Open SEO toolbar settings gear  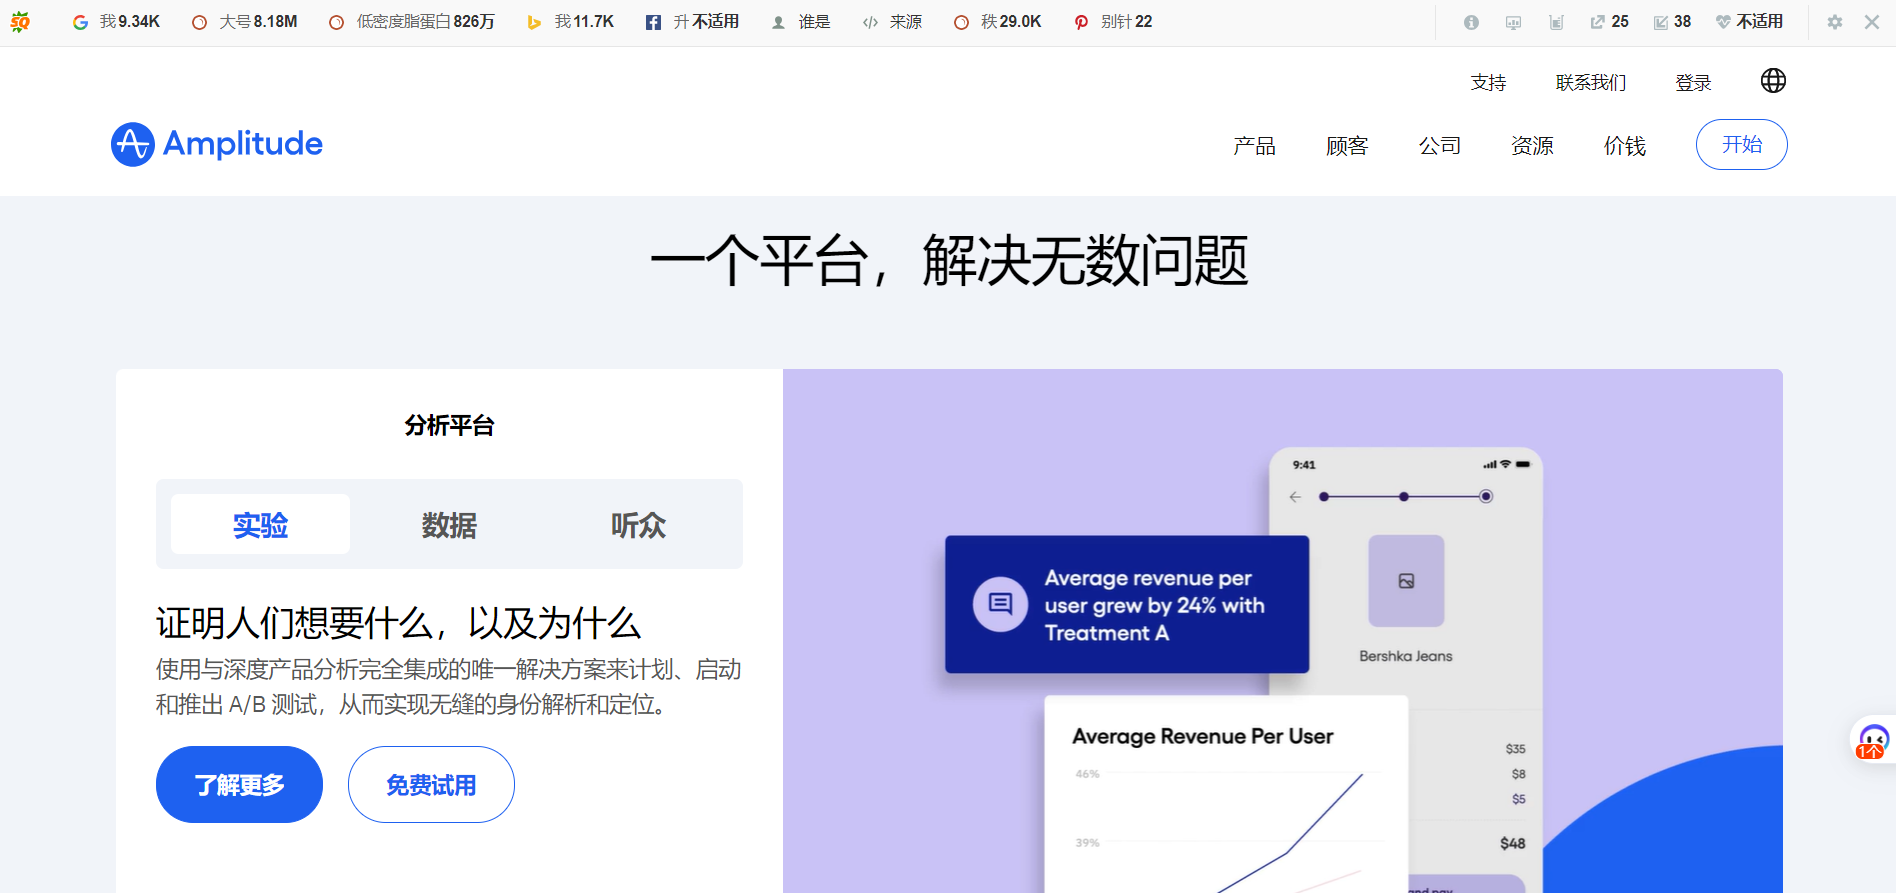1835,22
